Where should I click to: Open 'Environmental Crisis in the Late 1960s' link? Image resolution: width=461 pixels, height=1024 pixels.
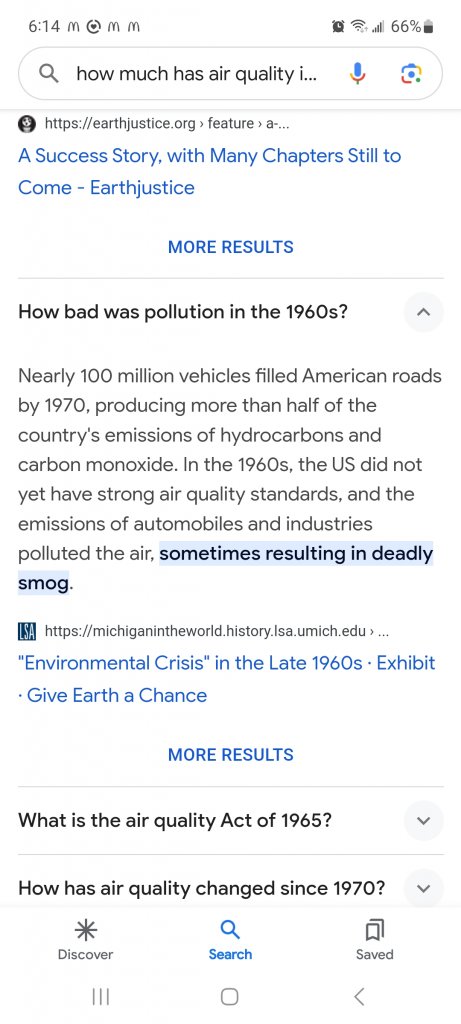(x=227, y=679)
